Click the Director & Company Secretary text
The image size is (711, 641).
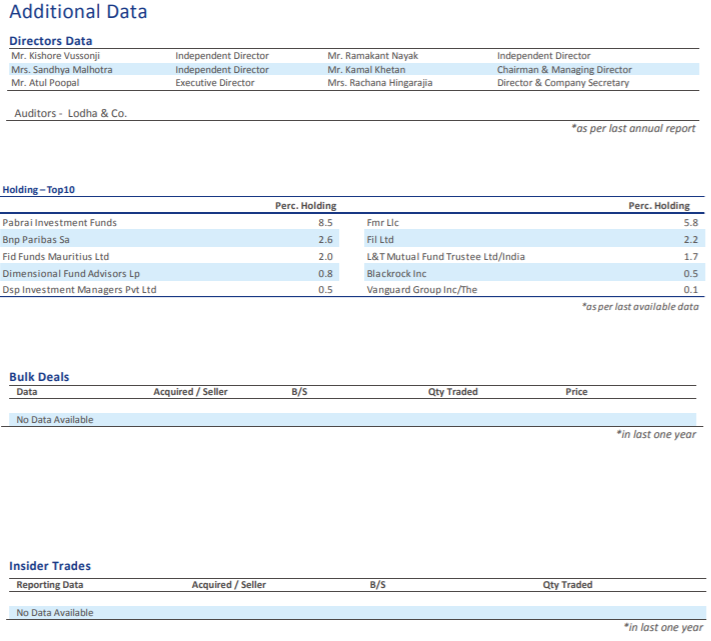click(x=563, y=83)
